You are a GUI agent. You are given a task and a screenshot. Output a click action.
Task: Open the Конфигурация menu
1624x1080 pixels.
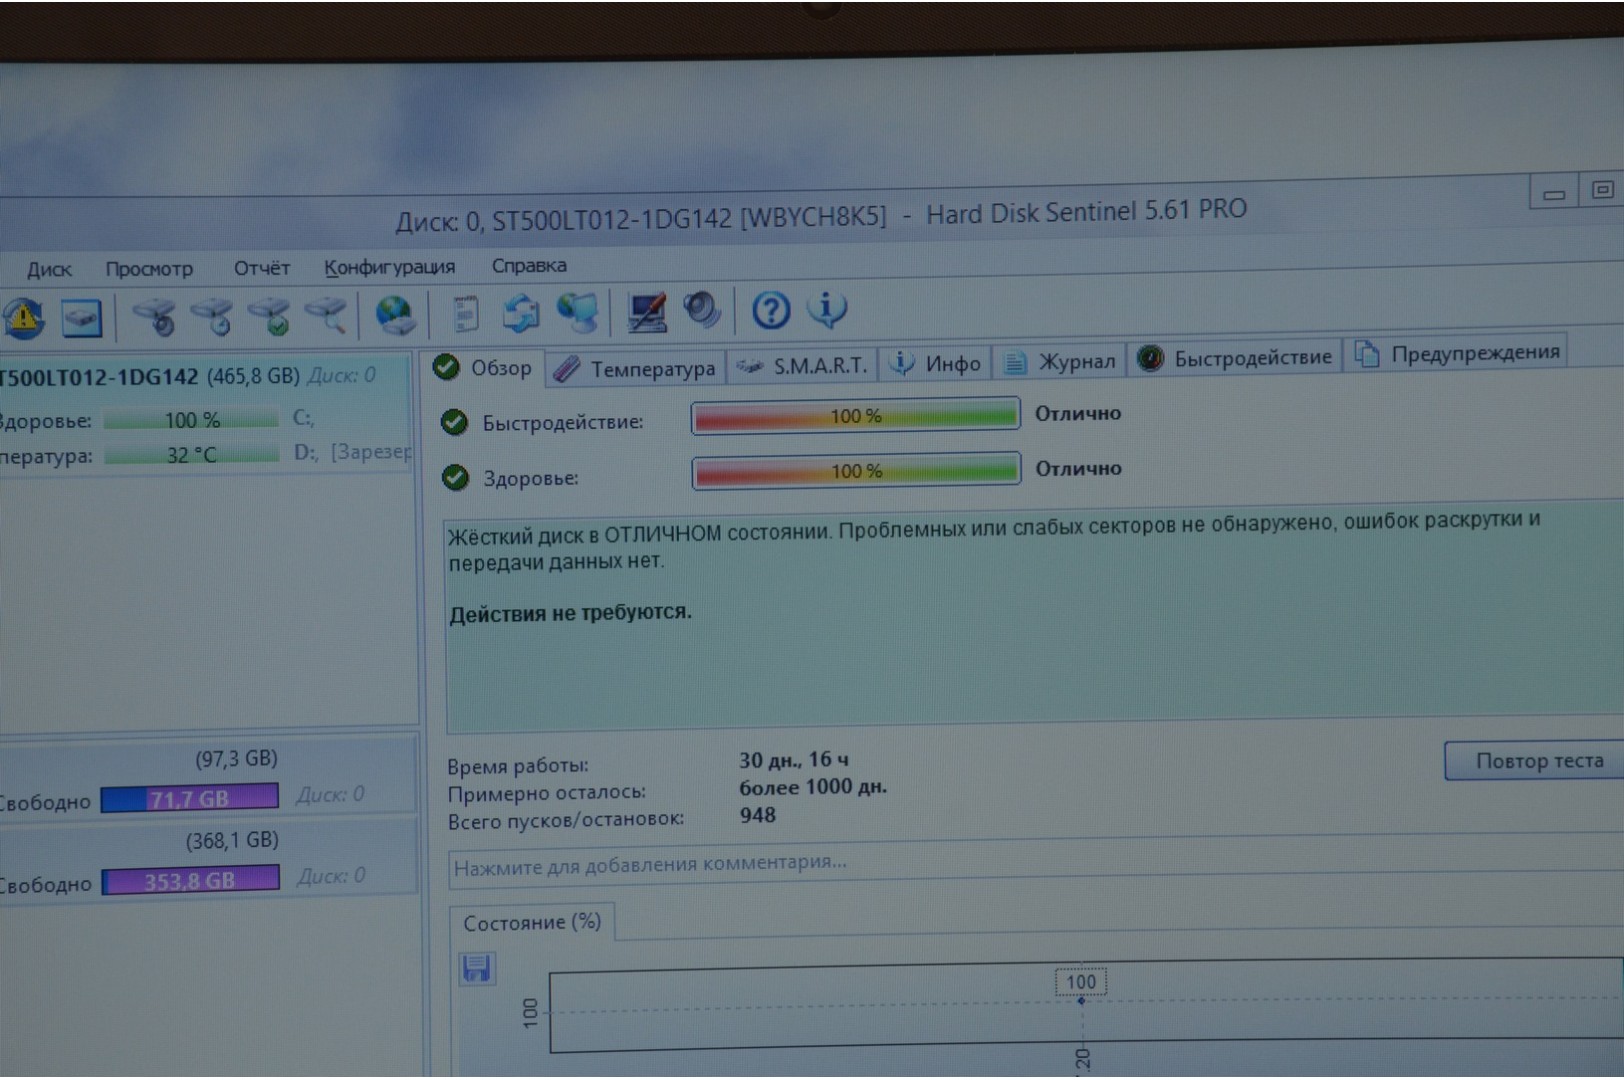(389, 267)
